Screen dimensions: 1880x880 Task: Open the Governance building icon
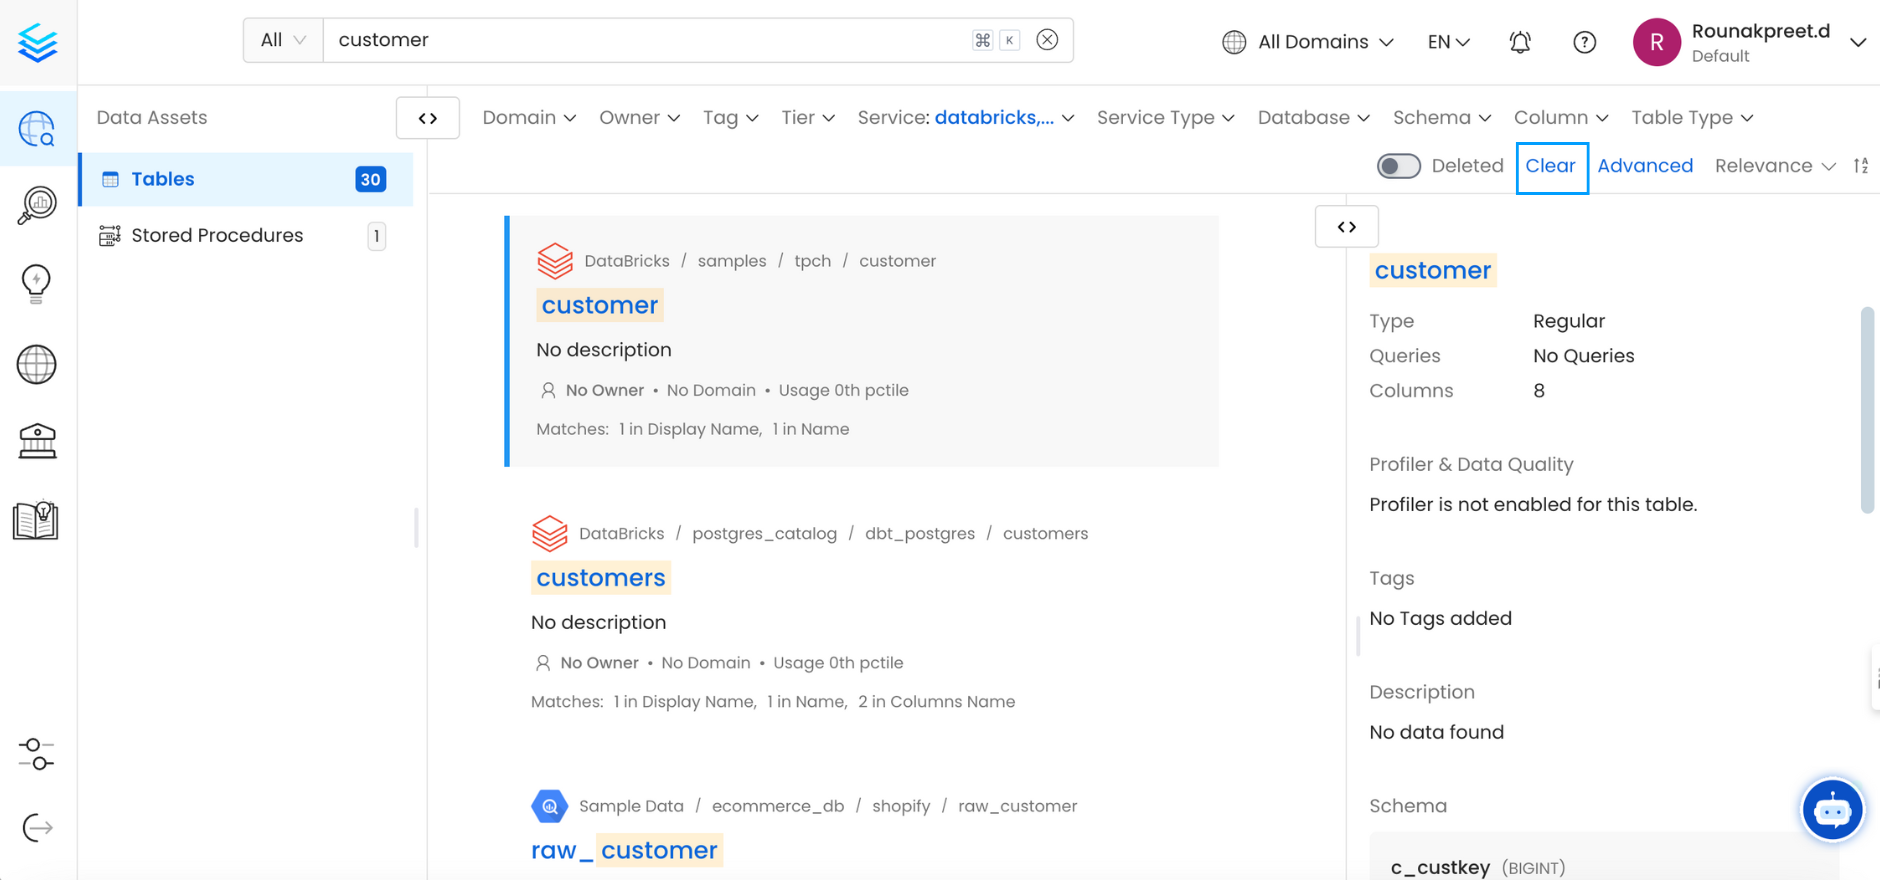[x=37, y=440]
